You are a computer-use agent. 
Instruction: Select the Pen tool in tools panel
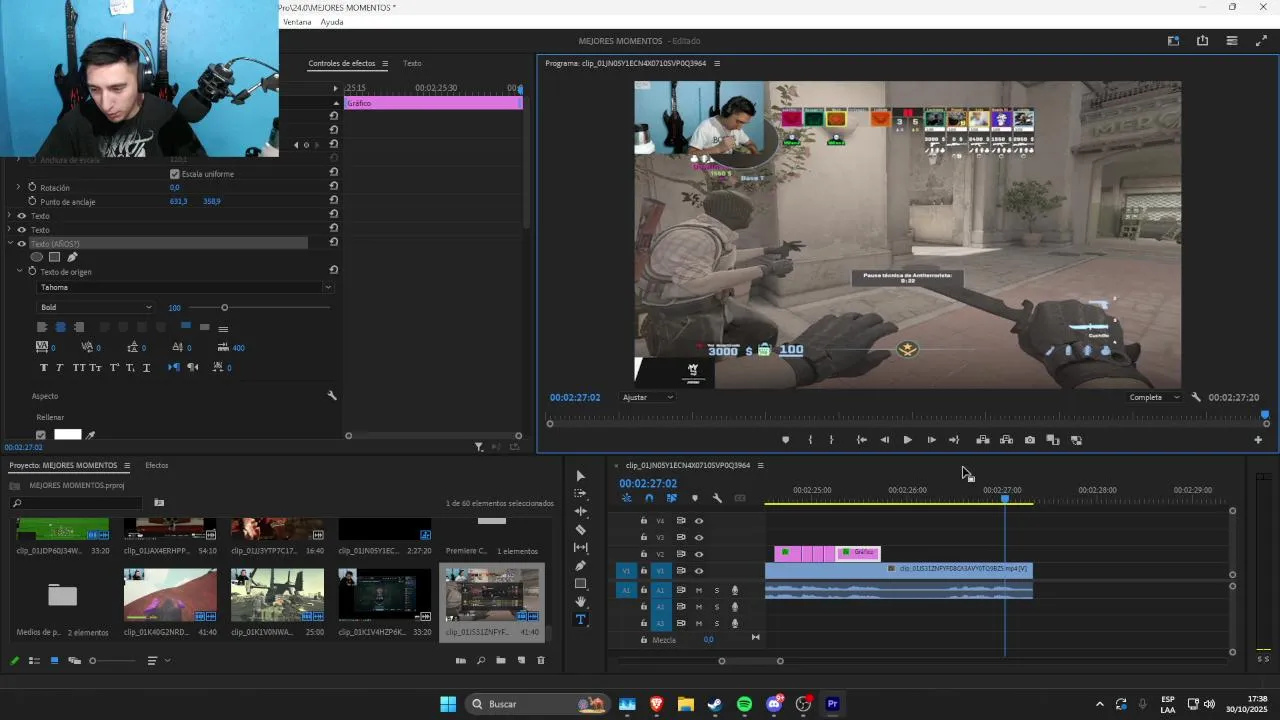580,566
